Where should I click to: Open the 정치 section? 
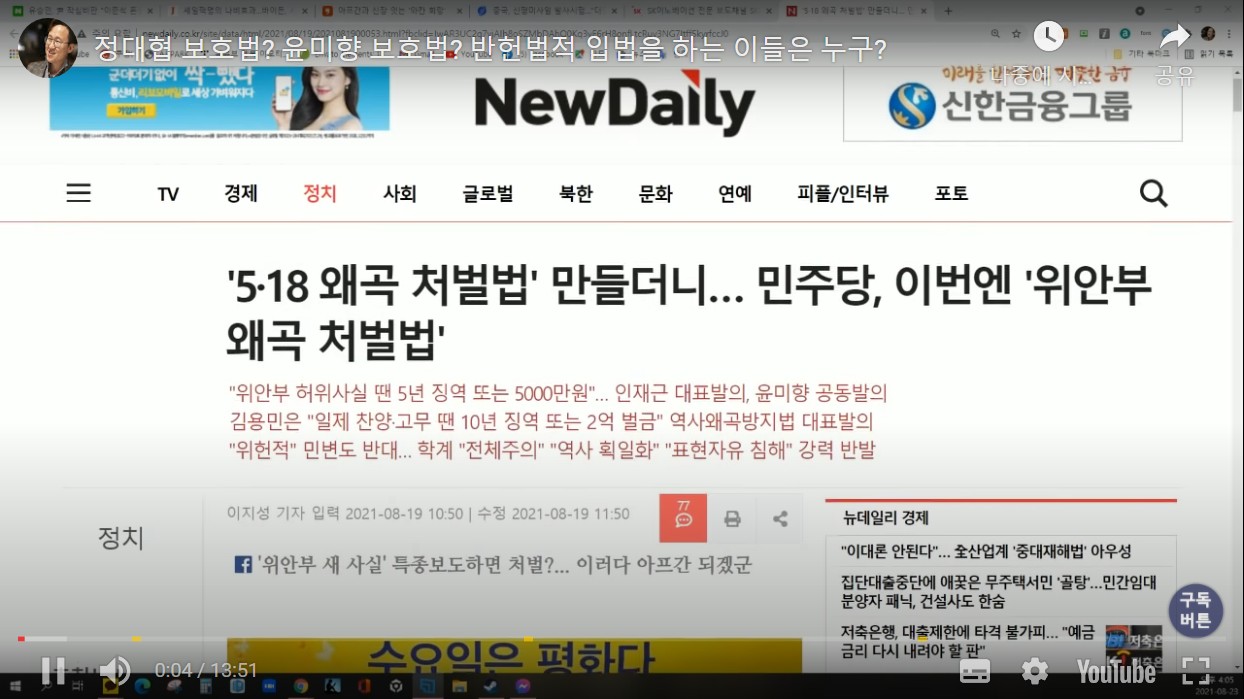(320, 193)
